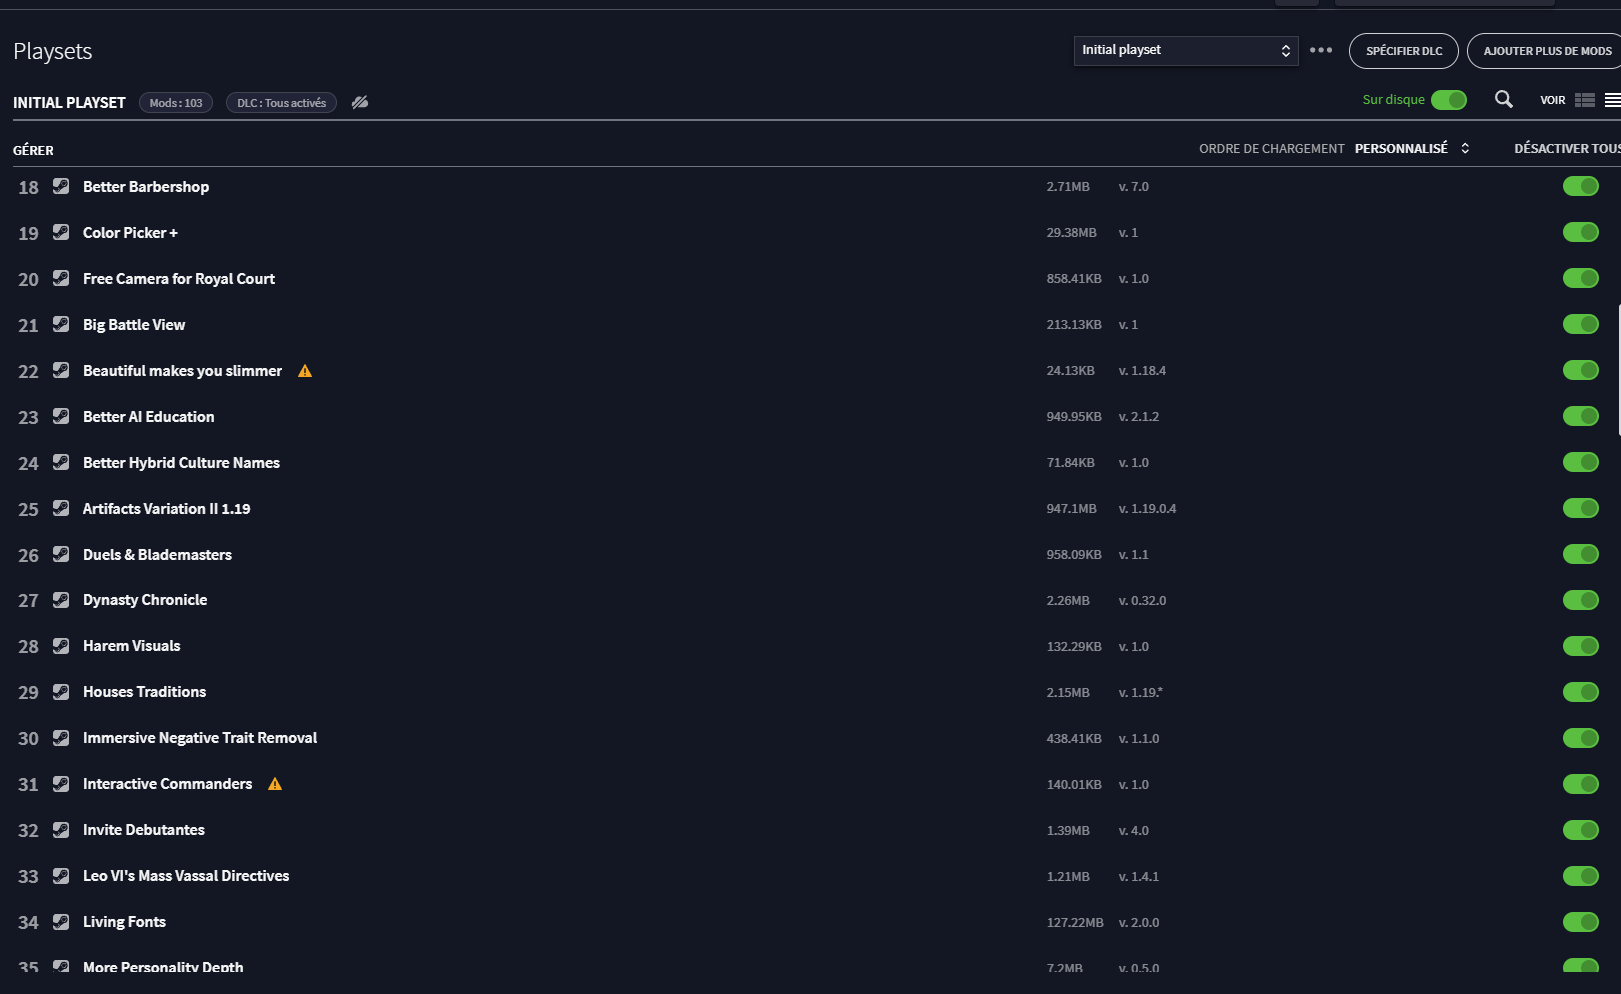The image size is (1621, 994).
Task: Click Désactiver tous button
Action: point(1567,148)
